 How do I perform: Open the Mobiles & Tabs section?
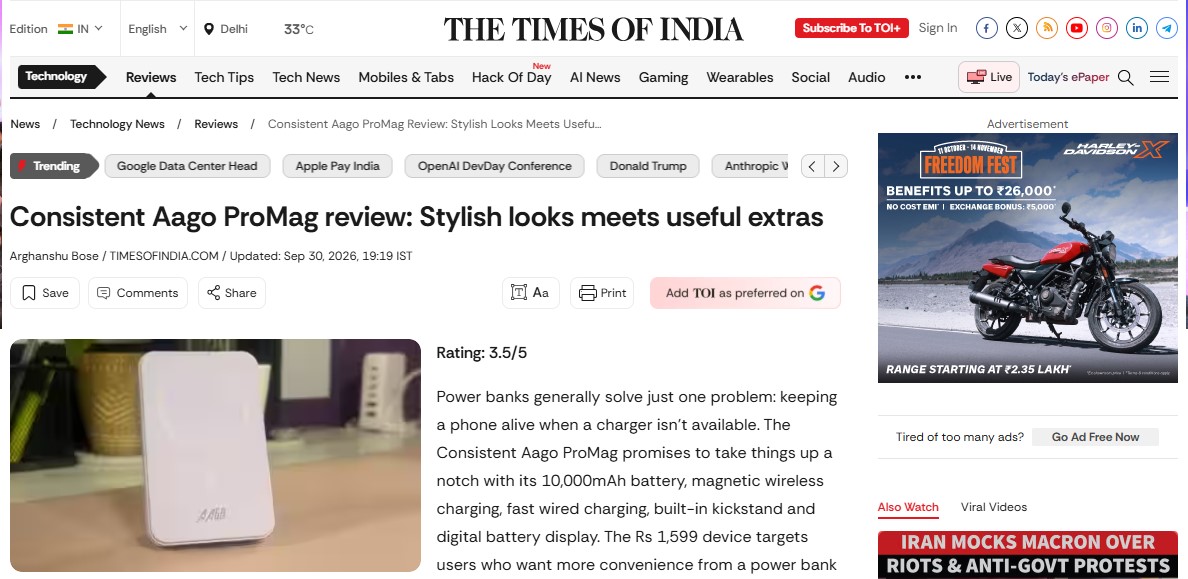(406, 77)
